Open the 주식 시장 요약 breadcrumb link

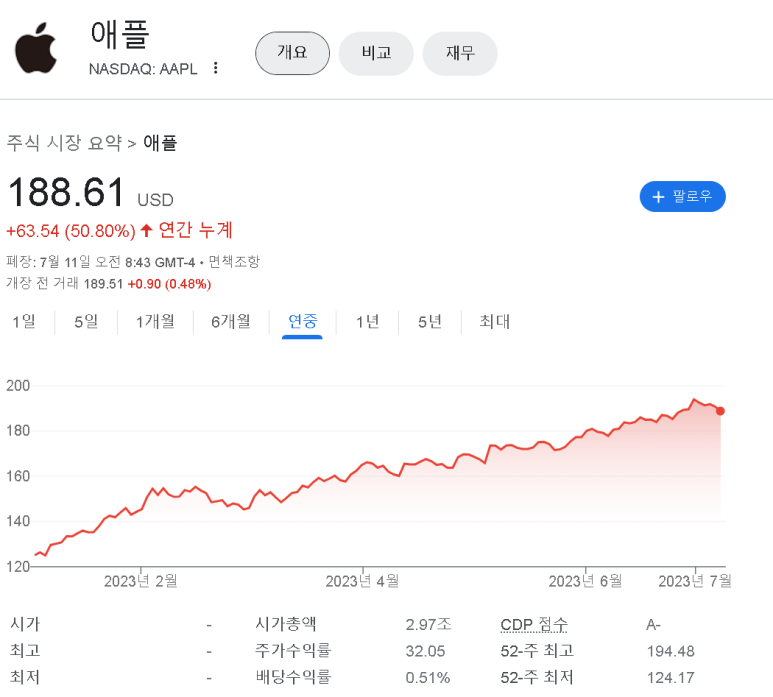pyautogui.click(x=64, y=143)
